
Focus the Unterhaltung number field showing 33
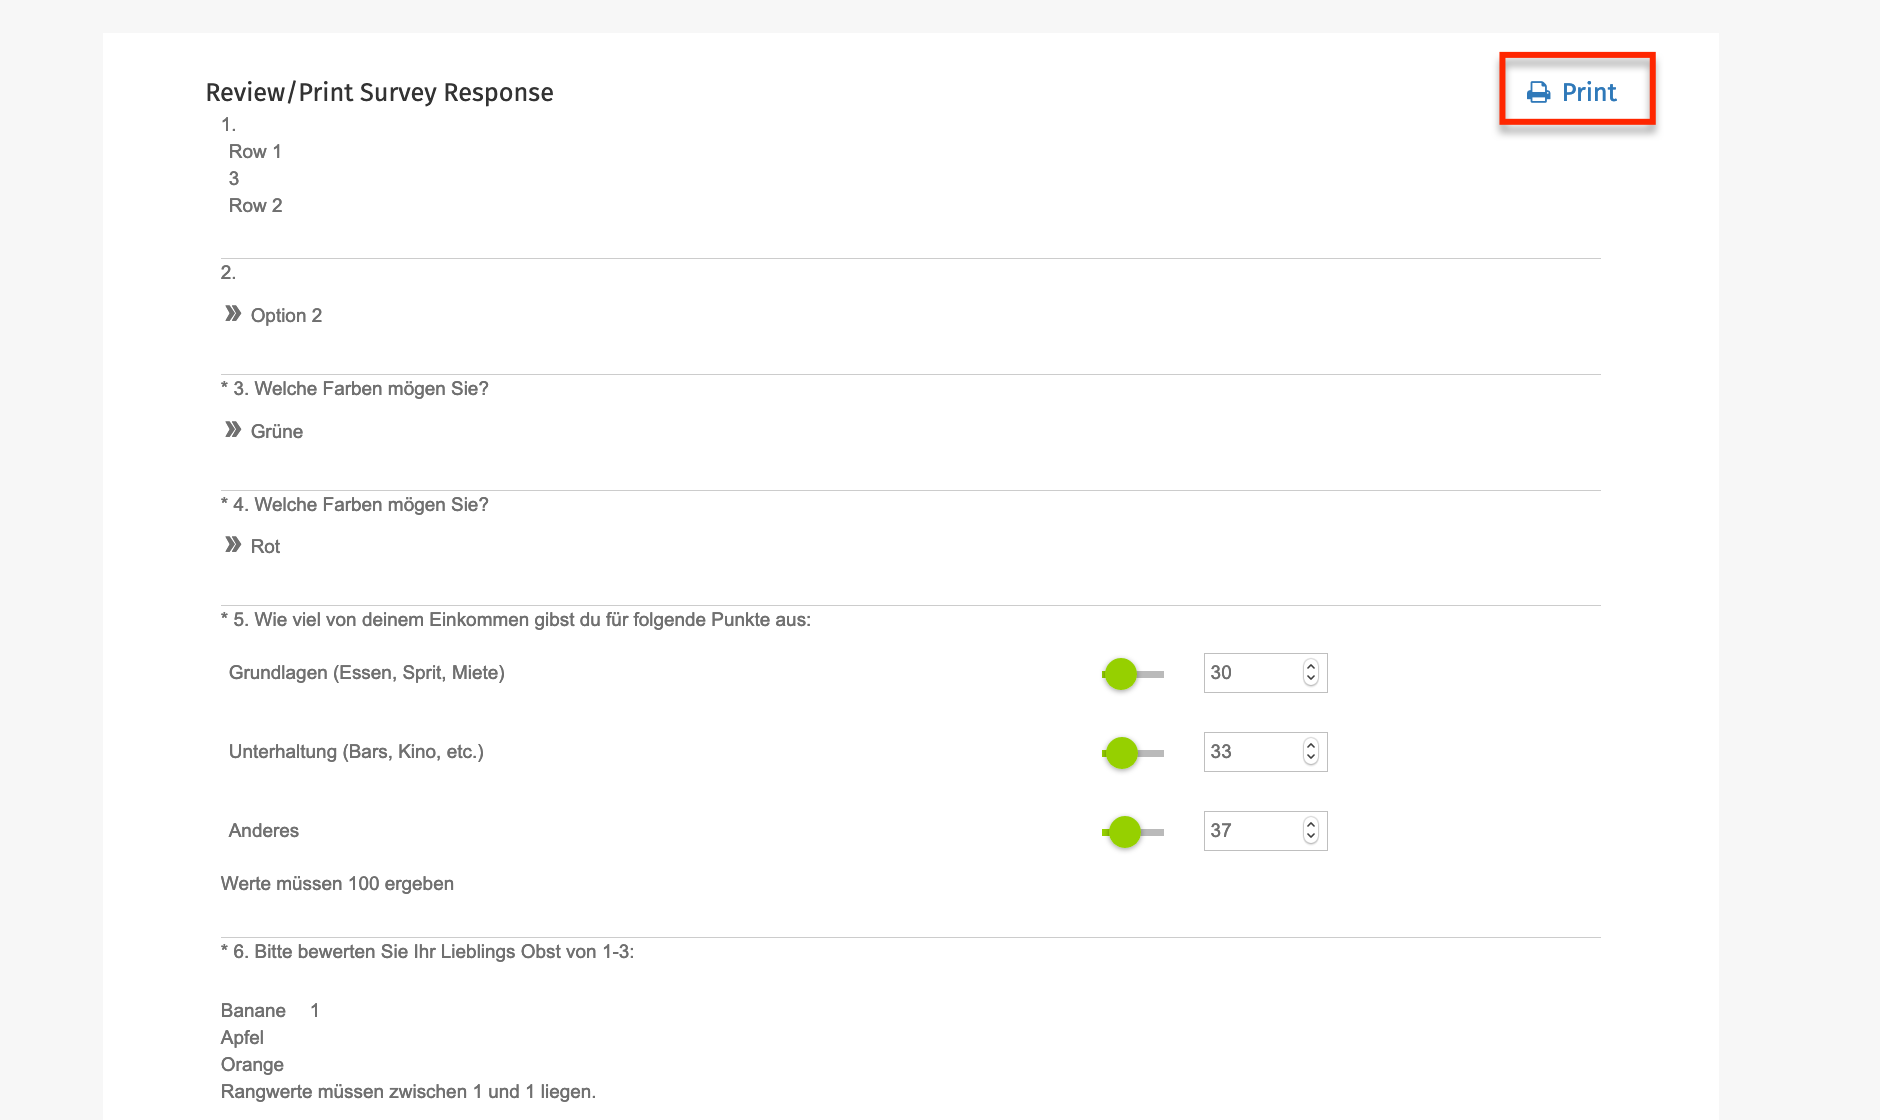(1250, 752)
